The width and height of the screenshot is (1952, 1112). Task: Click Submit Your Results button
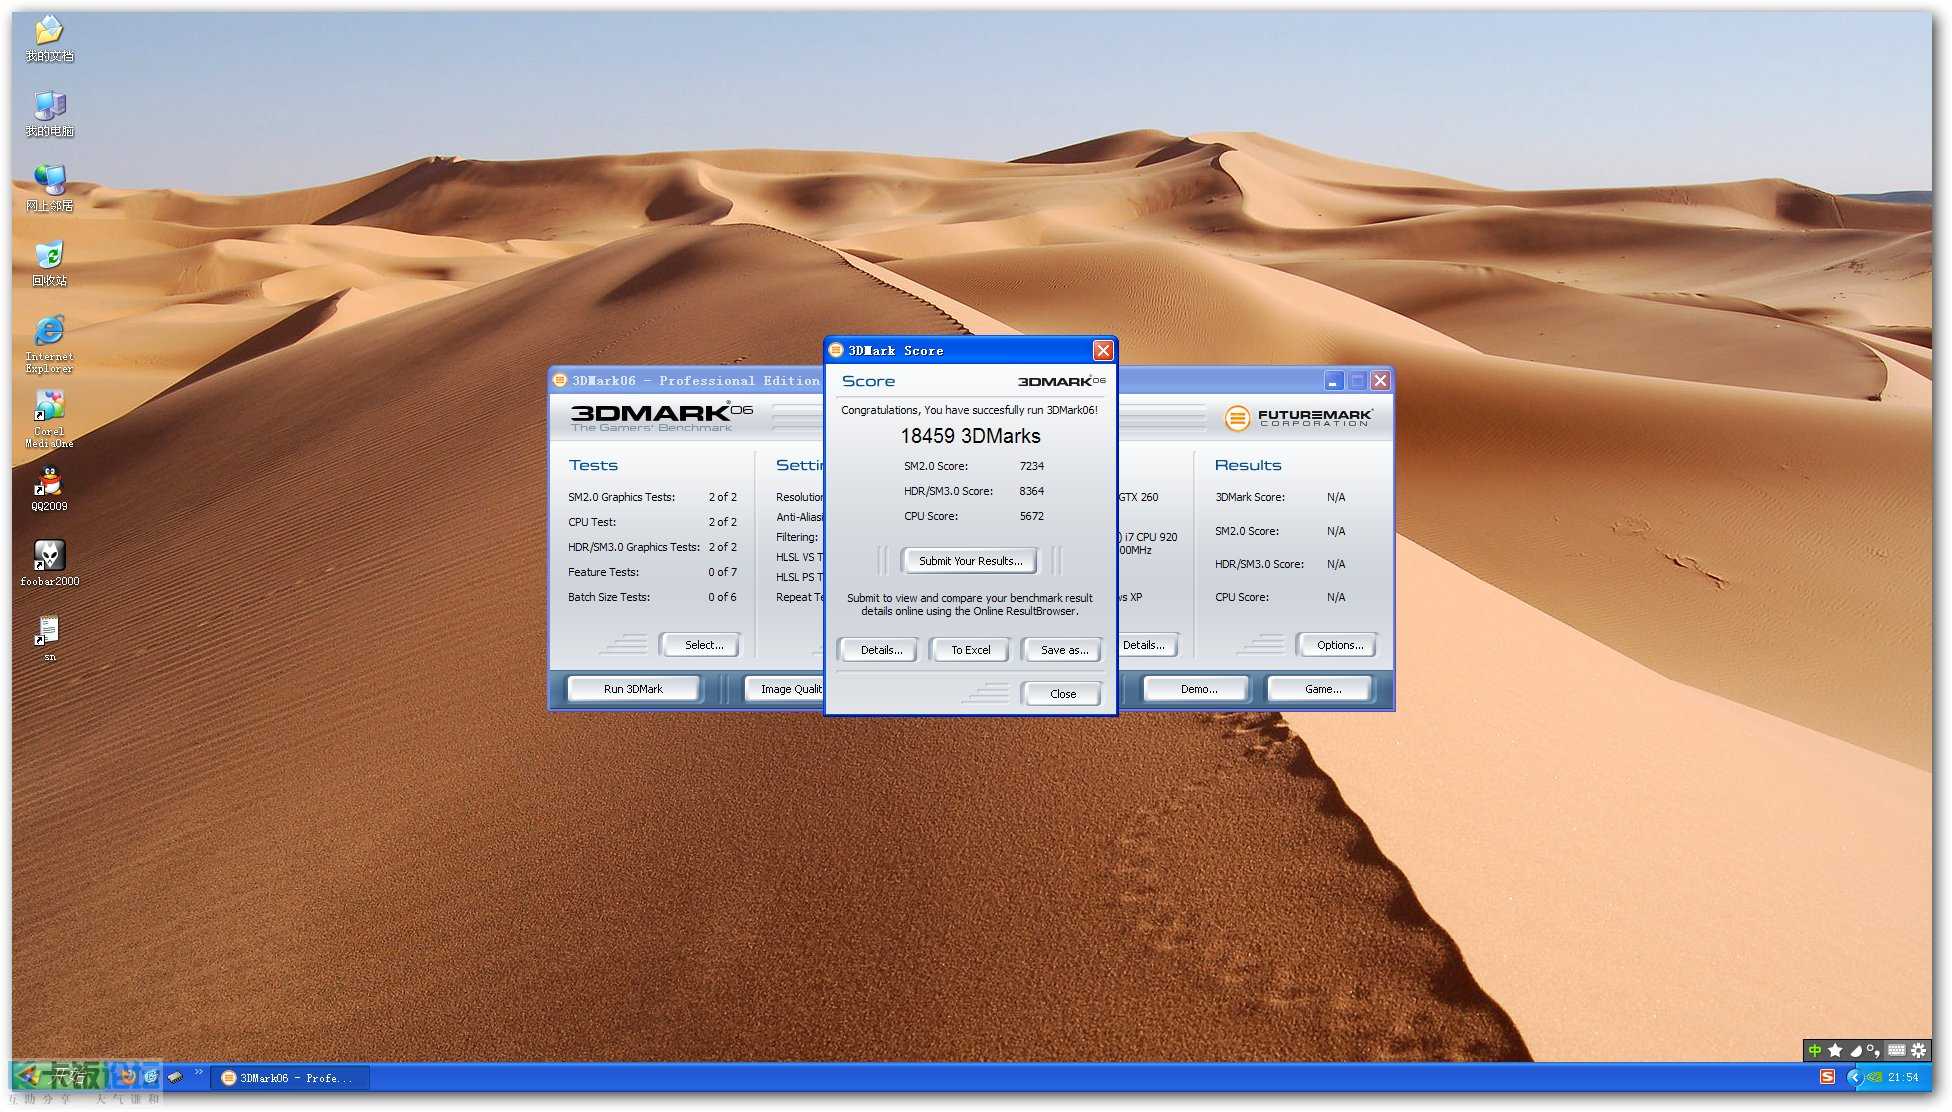pos(970,561)
